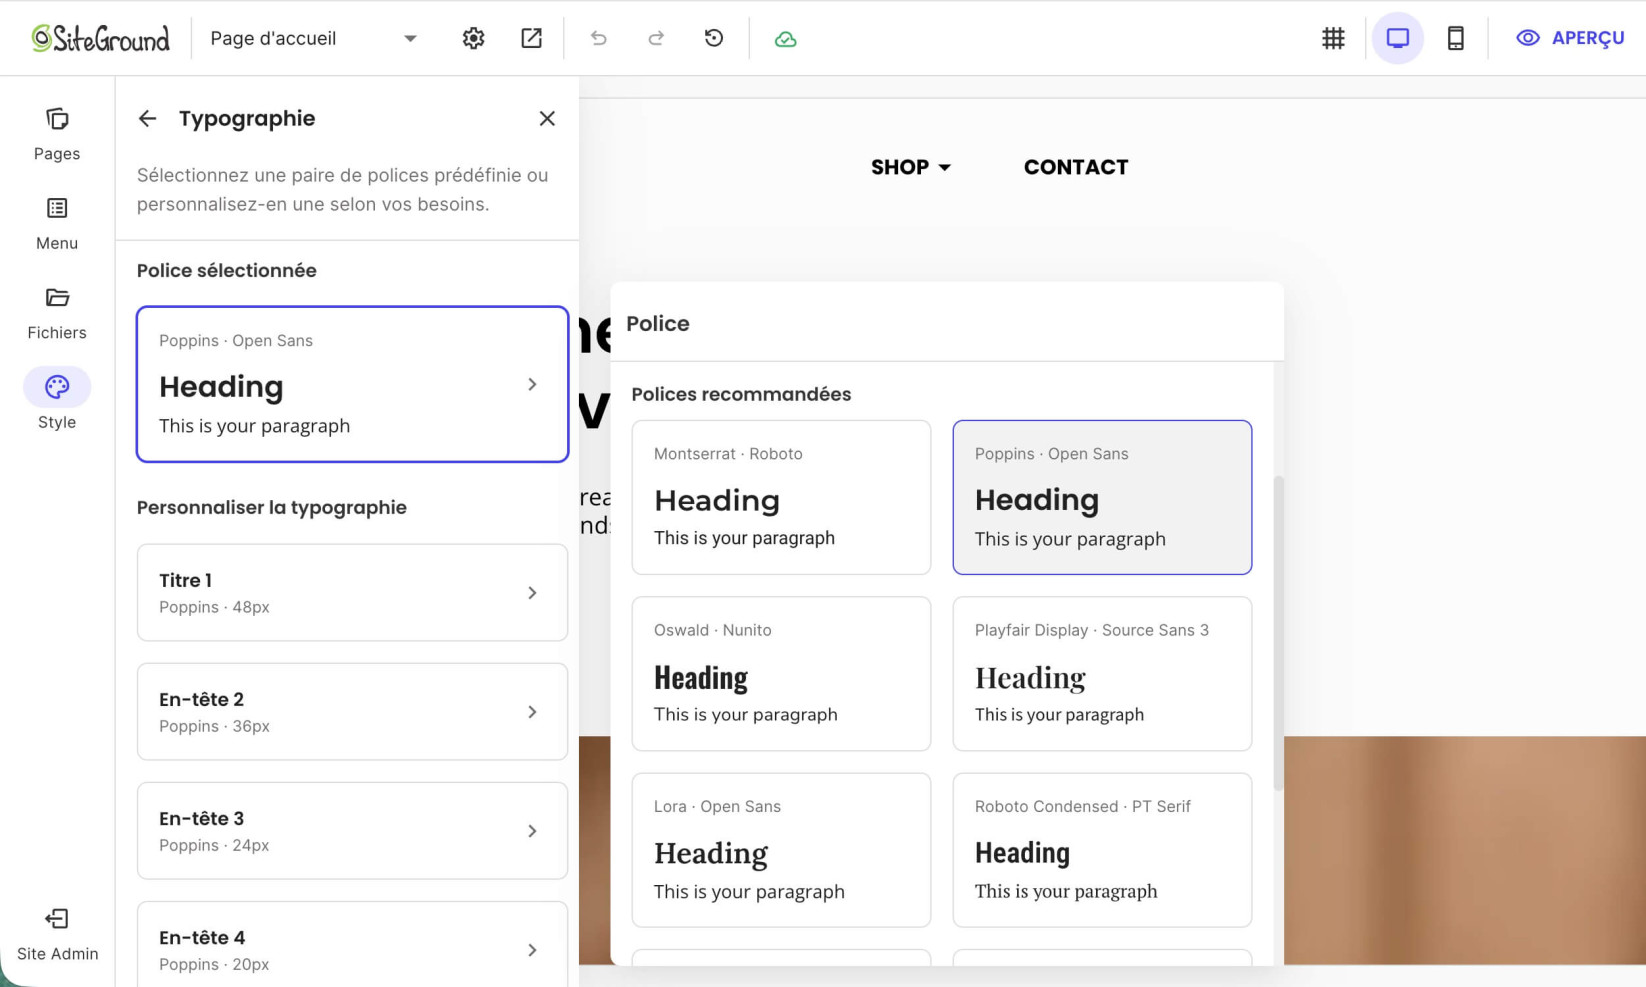Expand the En-tête 4 typography settings
This screenshot has width=1646, height=987.
pos(352,945)
